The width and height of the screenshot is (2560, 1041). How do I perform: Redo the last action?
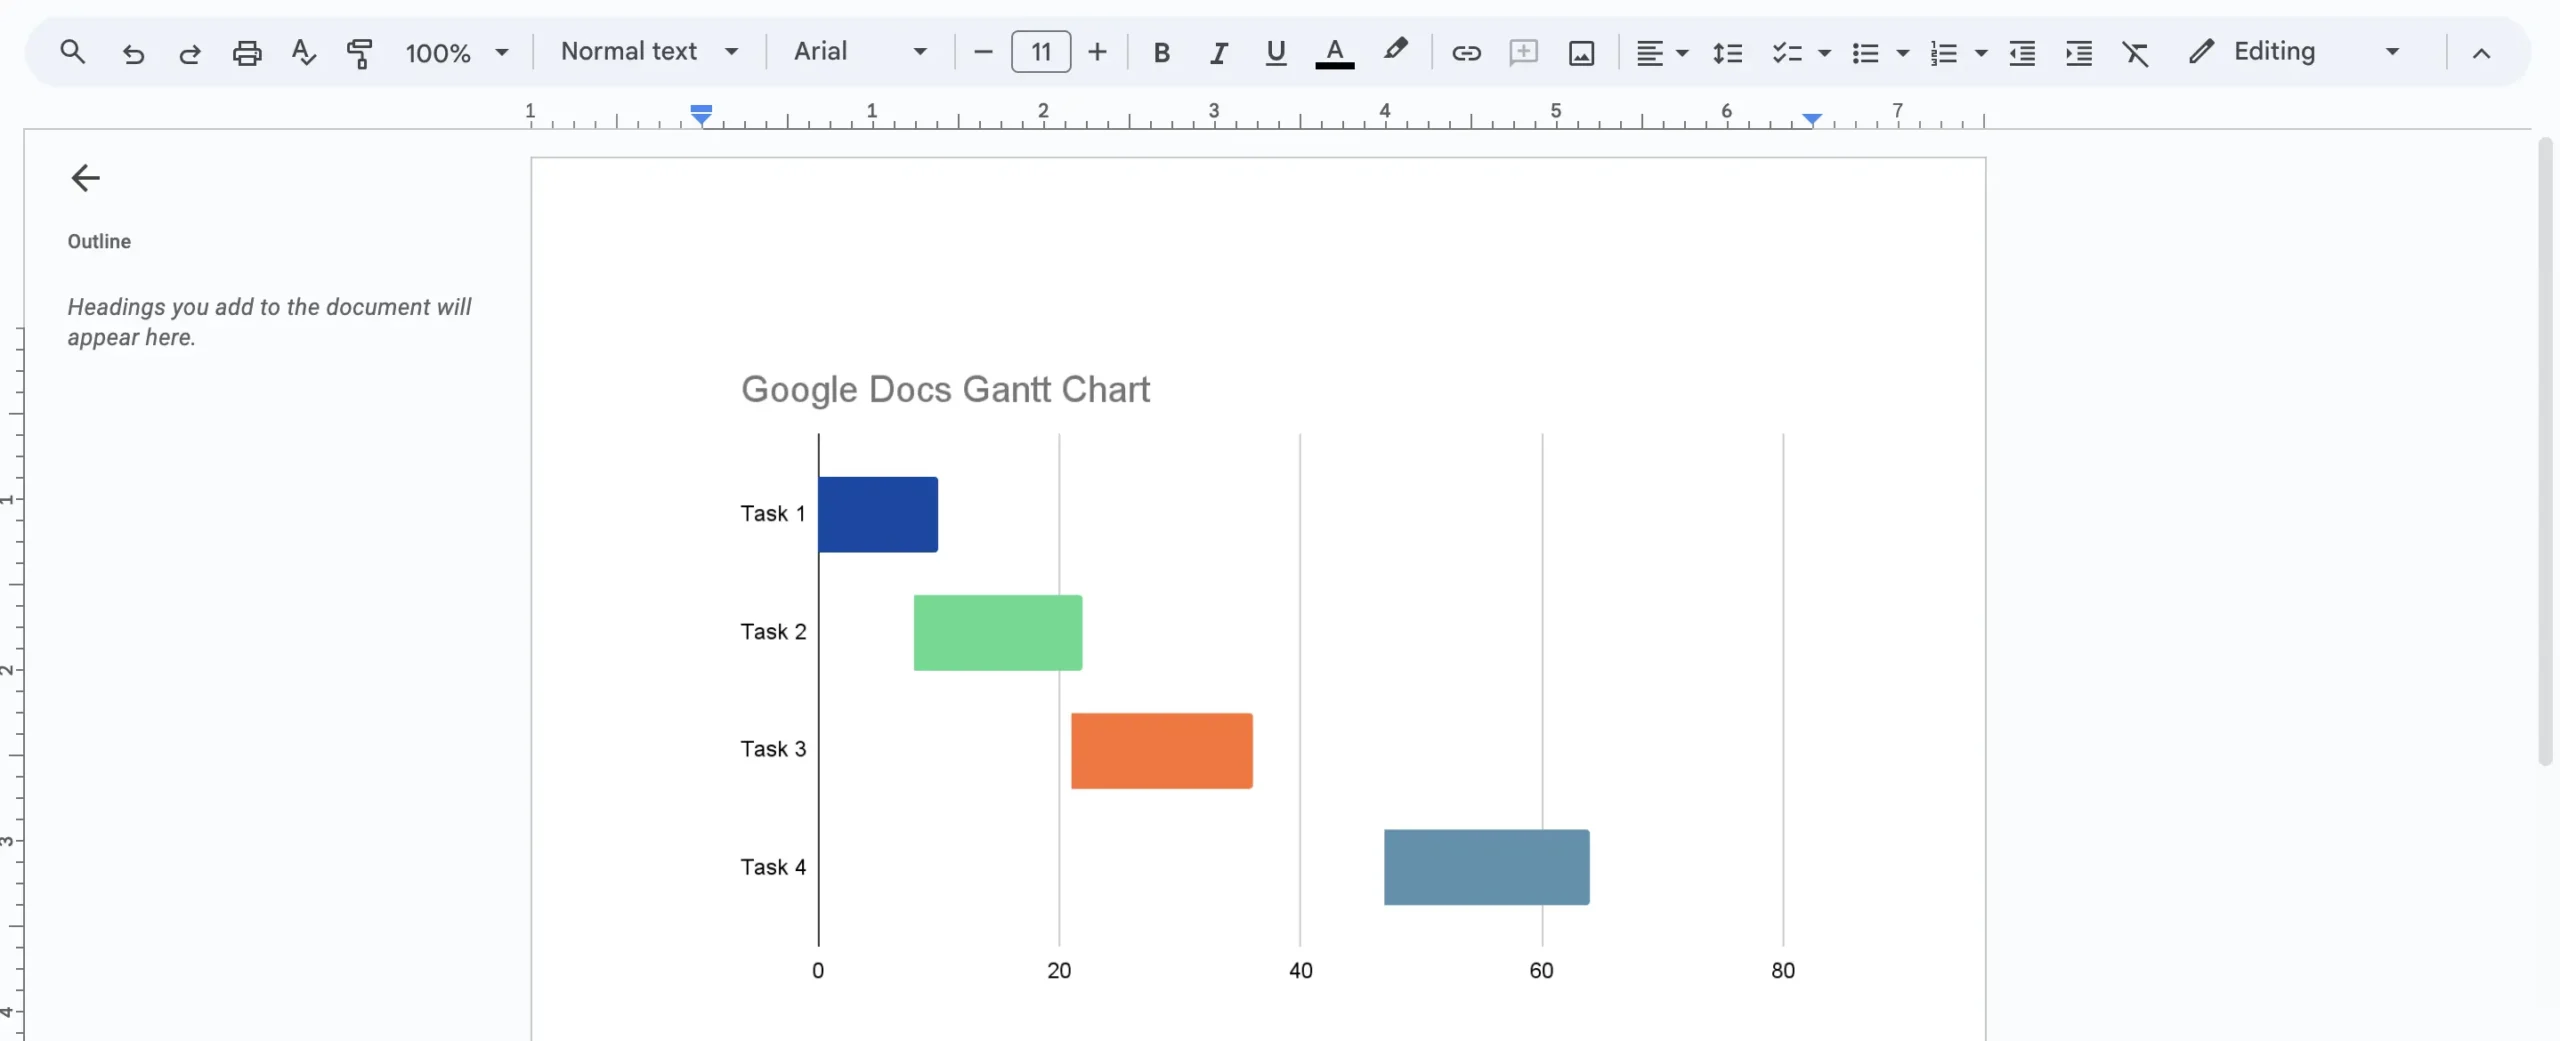(190, 53)
